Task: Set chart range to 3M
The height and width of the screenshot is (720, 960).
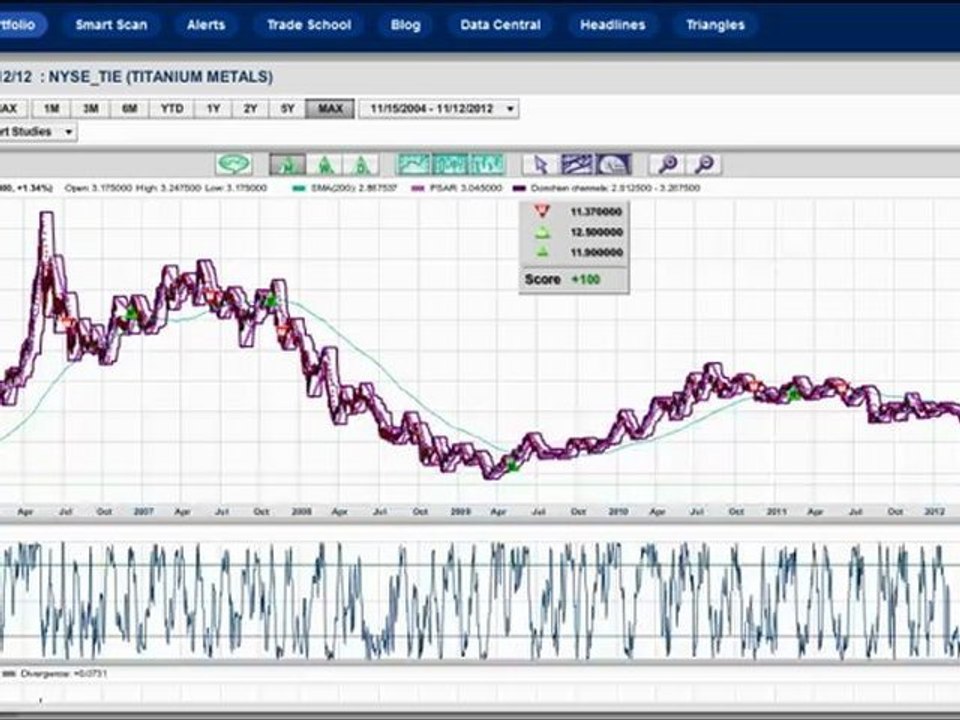Action: coord(91,109)
